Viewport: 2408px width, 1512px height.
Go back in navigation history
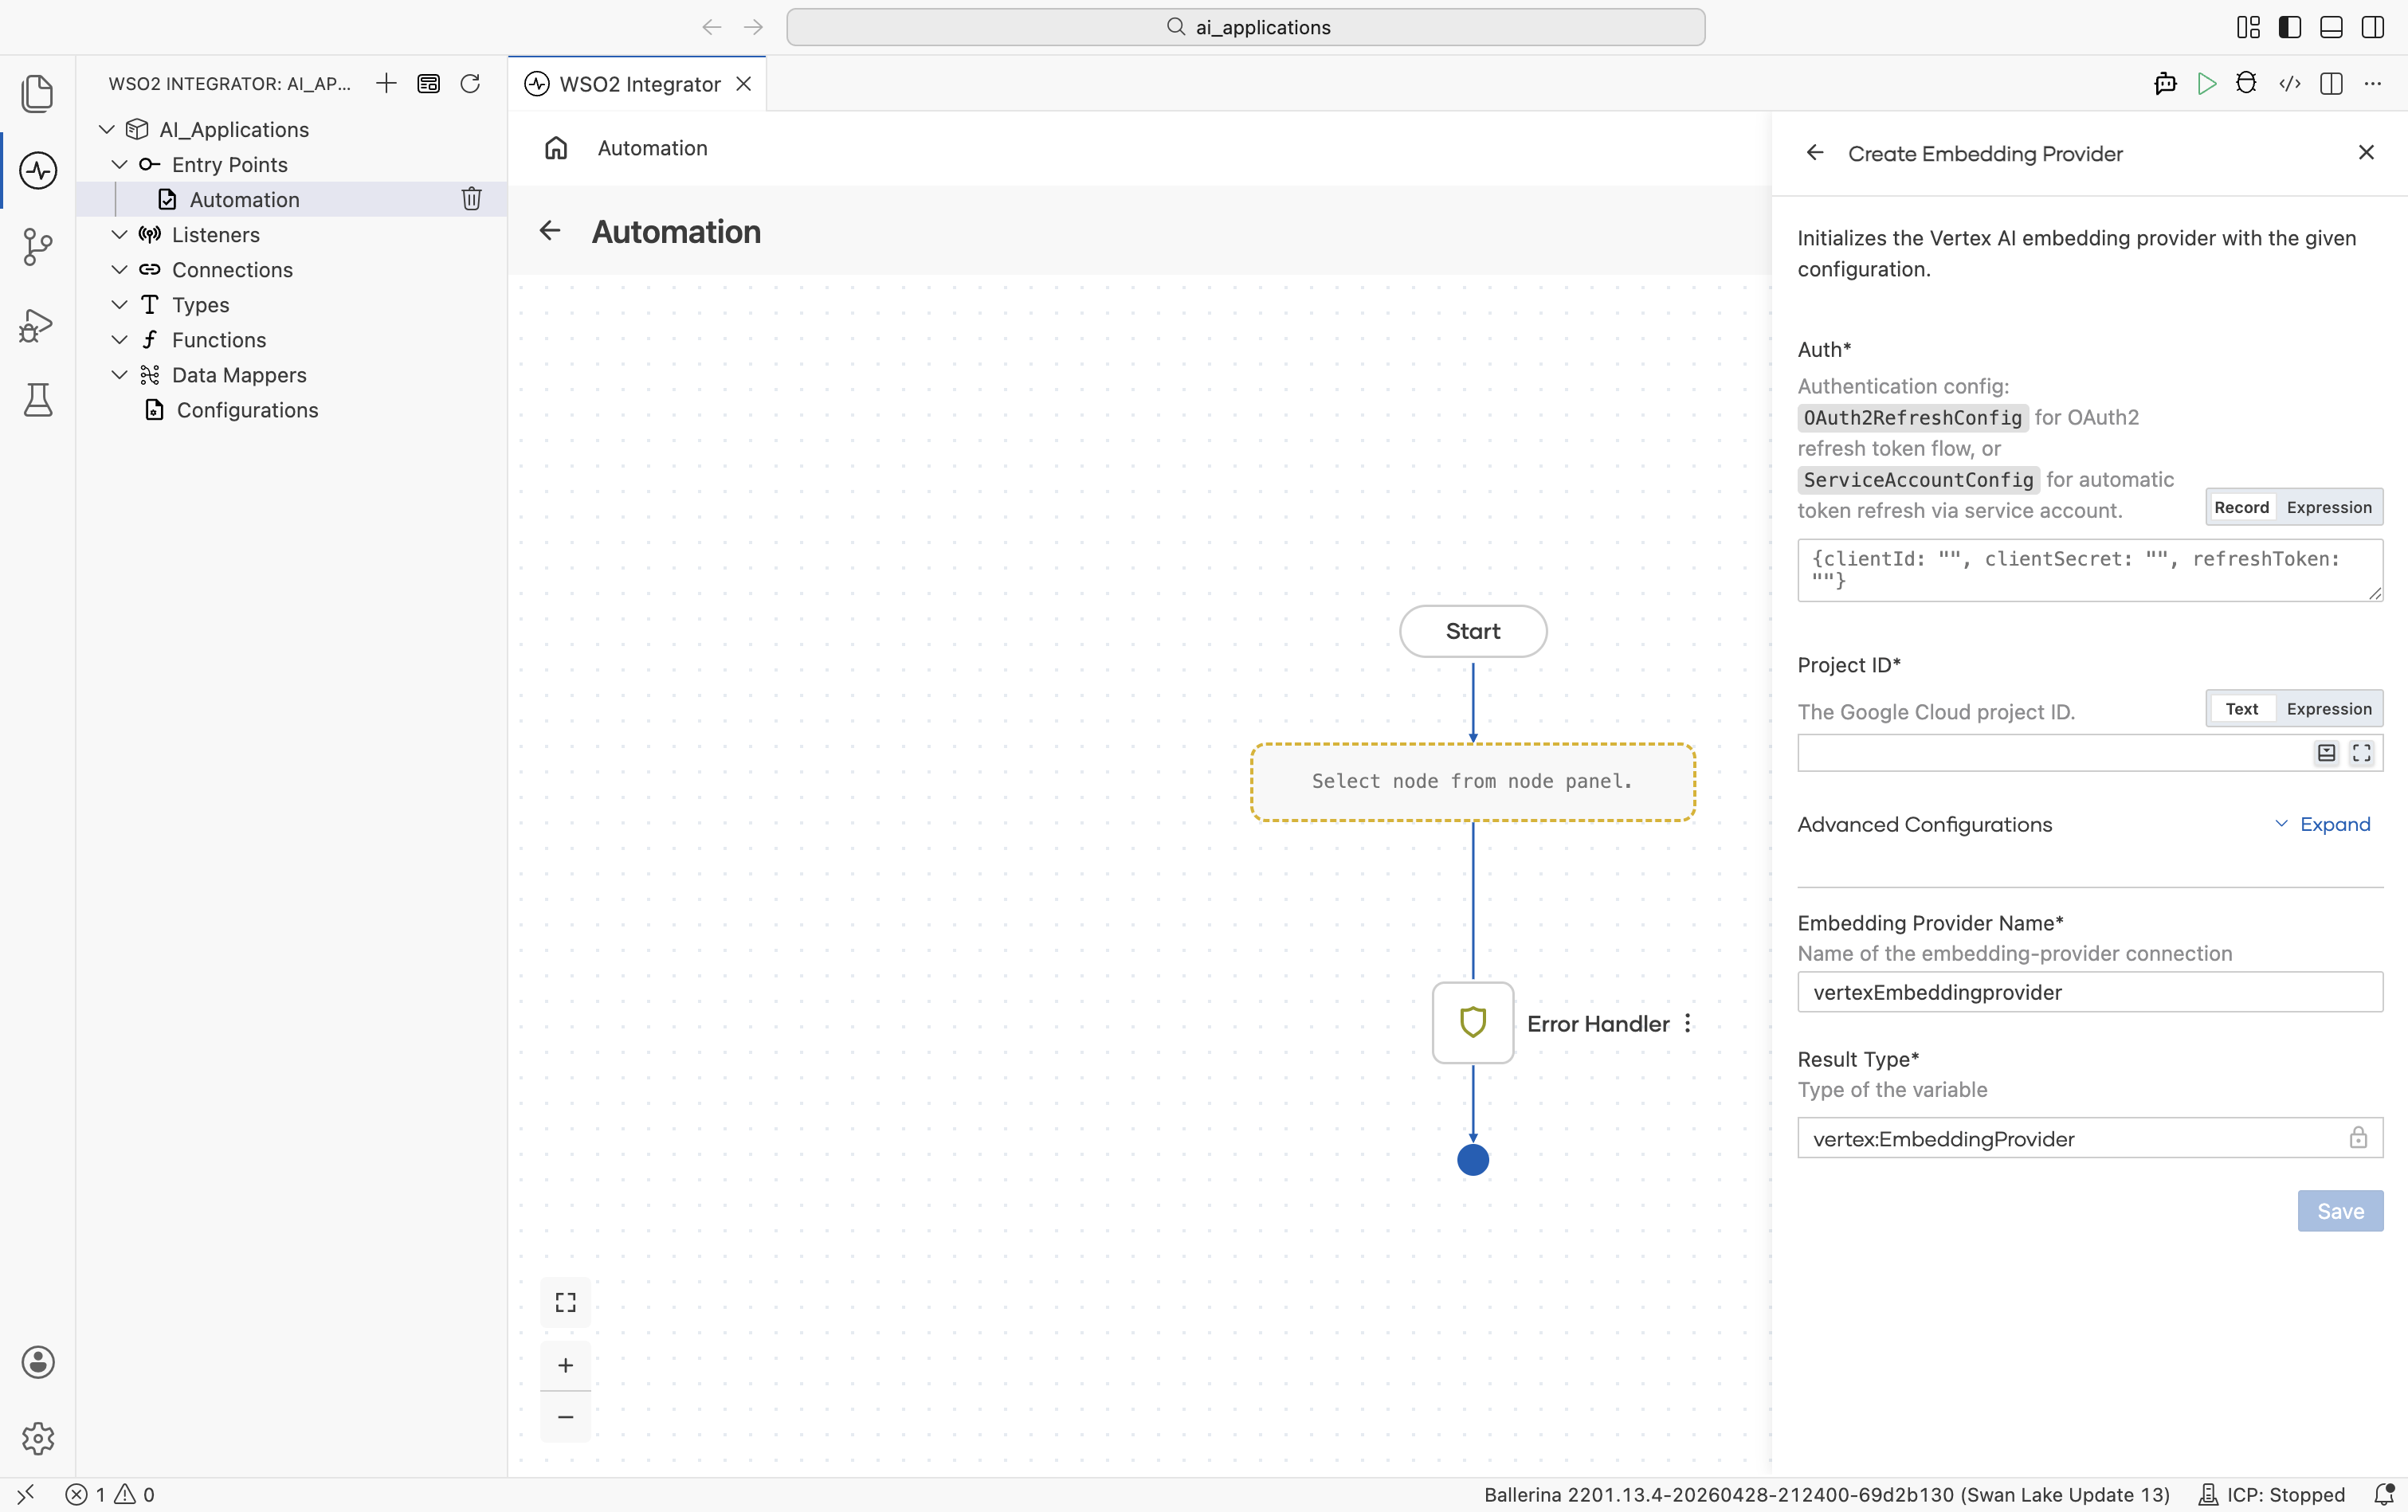coord(712,27)
